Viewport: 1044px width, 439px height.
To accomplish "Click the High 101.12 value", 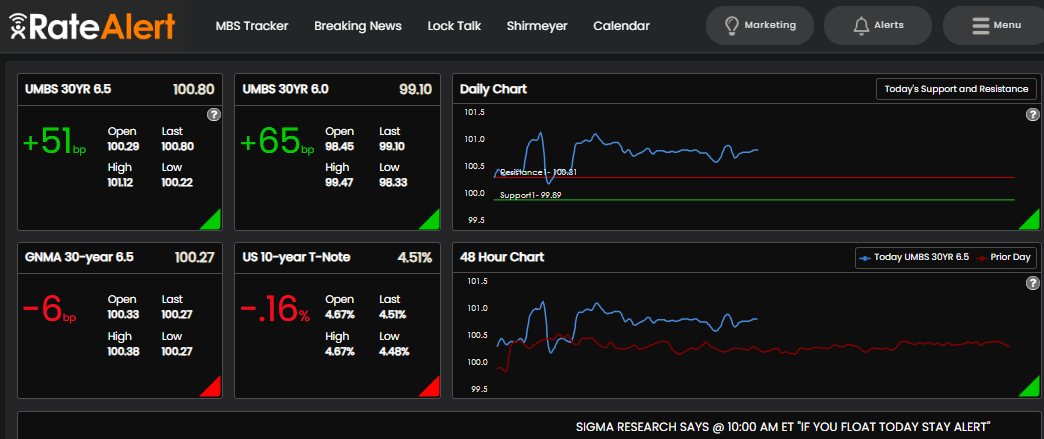I will pyautogui.click(x=121, y=183).
